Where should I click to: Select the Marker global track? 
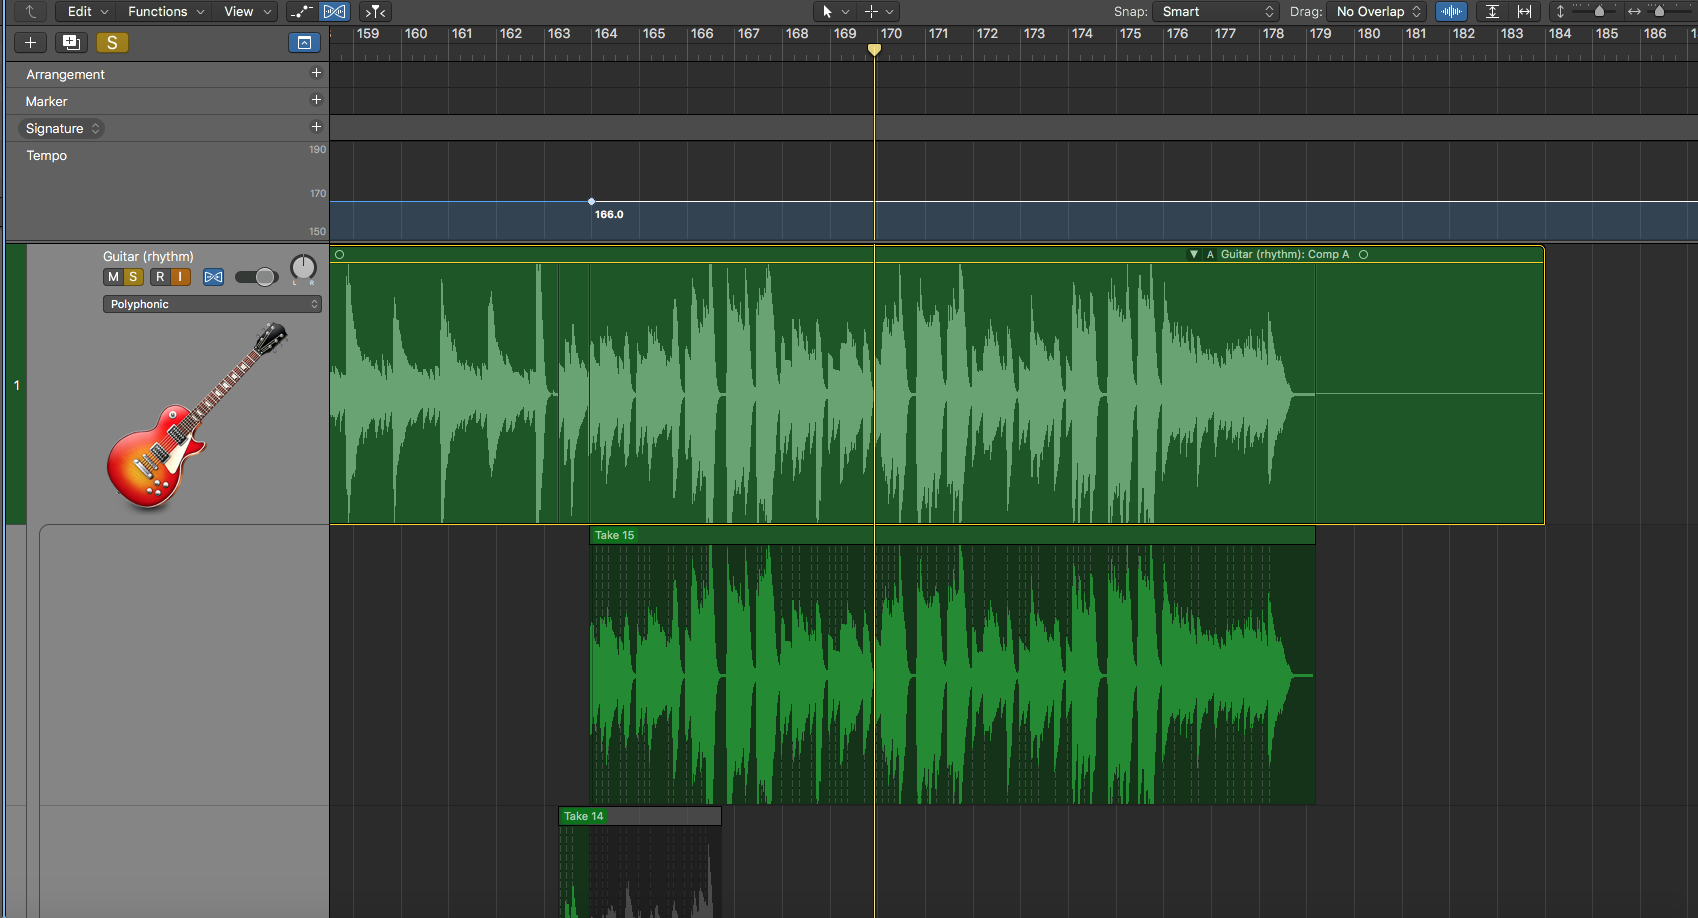tap(46, 102)
